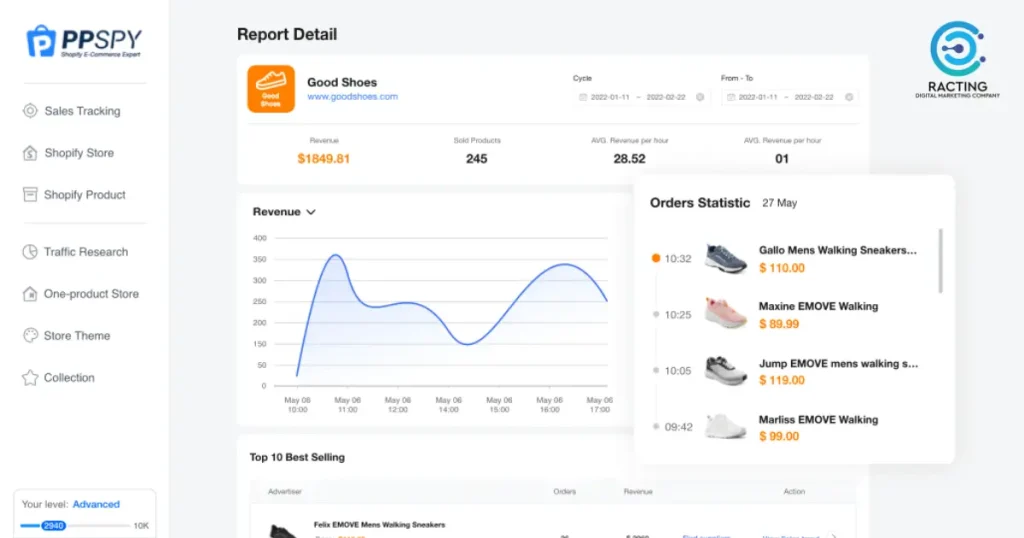Click the Revenue column header in table
Image resolution: width=1024 pixels, height=538 pixels.
638,492
